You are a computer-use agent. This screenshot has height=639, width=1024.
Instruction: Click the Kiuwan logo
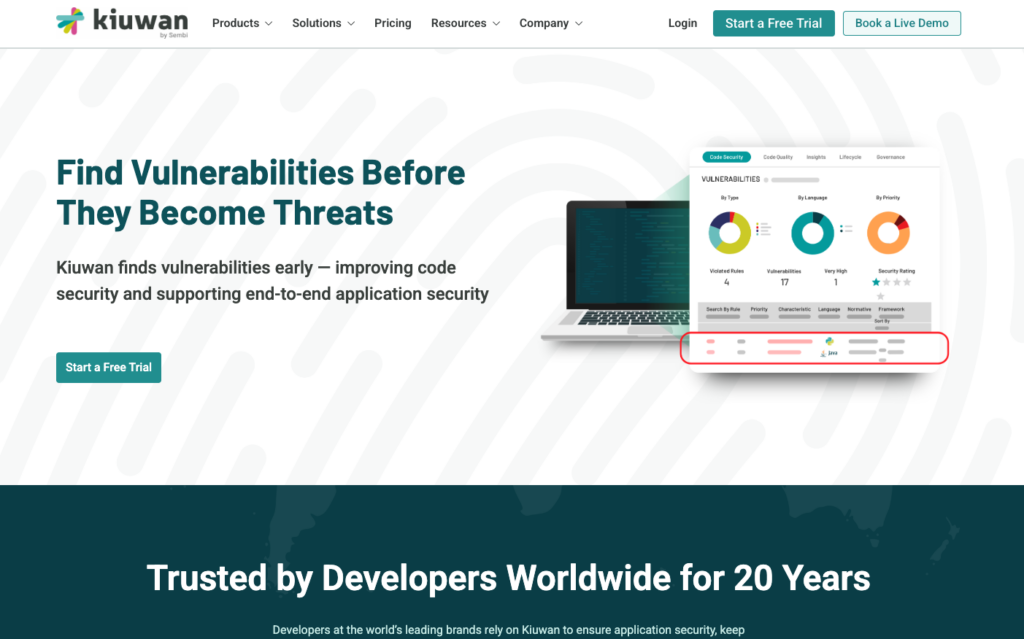coord(122,22)
